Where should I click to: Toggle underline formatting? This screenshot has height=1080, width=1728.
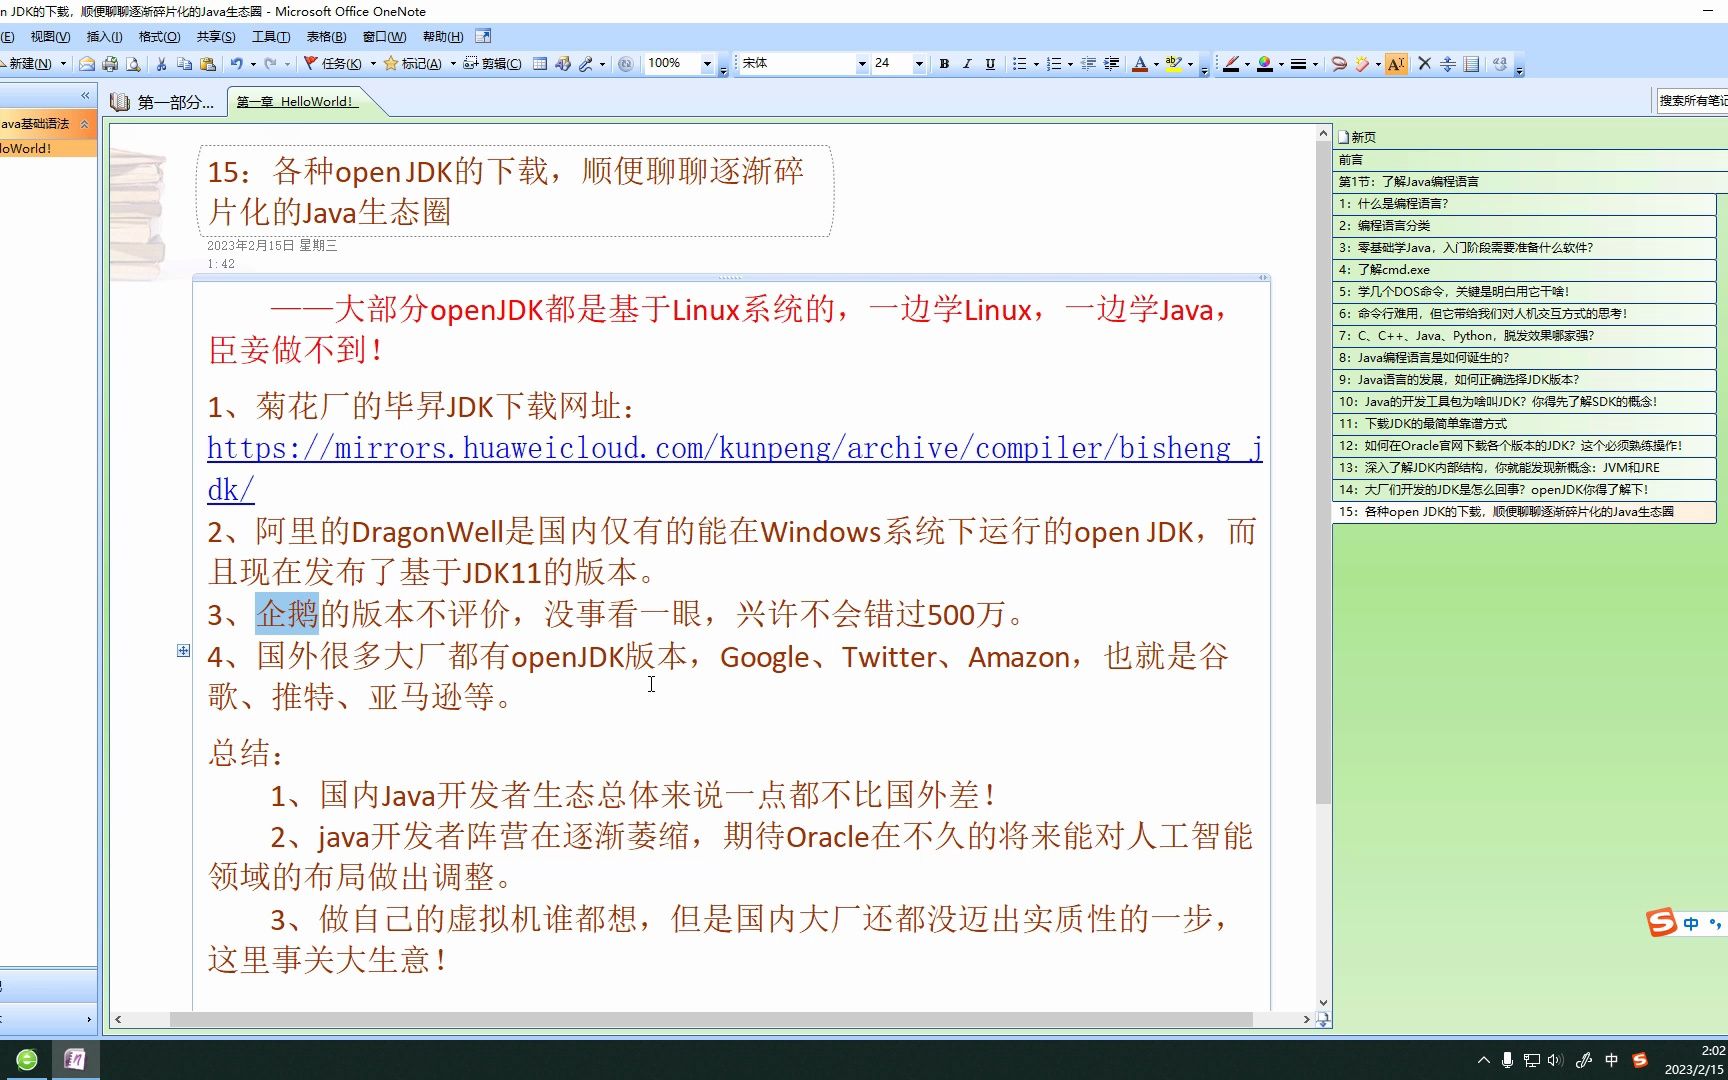(x=990, y=64)
